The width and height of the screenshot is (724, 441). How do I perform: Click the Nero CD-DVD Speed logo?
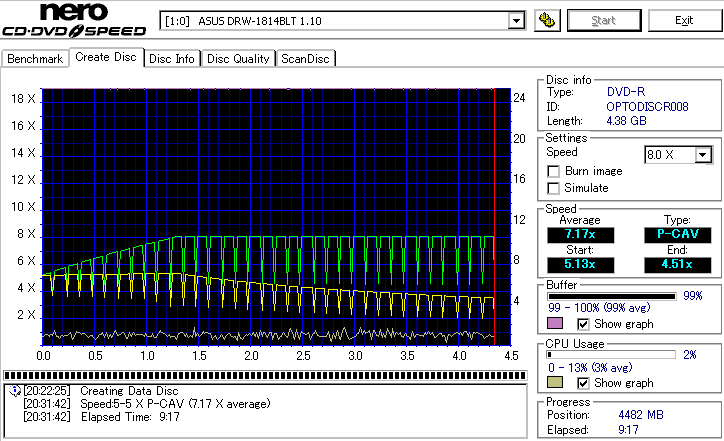pyautogui.click(x=75, y=22)
